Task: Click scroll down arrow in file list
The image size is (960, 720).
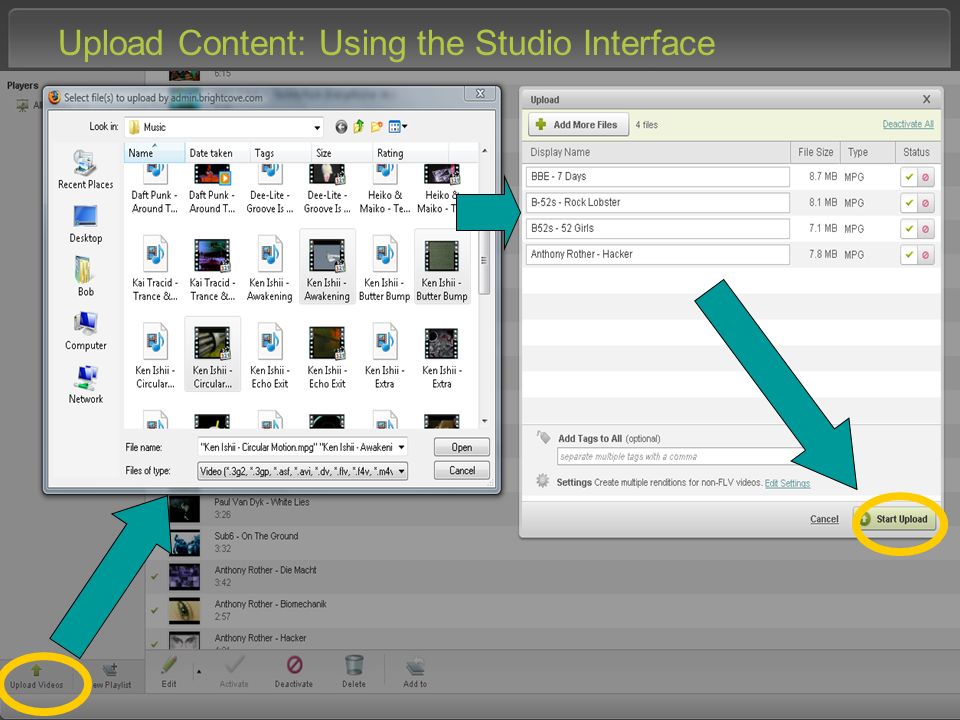Action: point(484,421)
